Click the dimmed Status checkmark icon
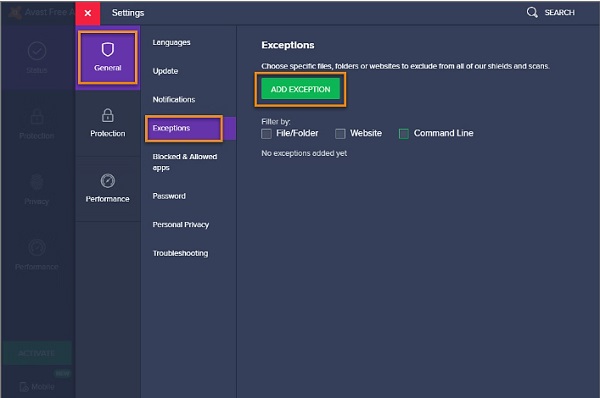This screenshot has width=600, height=398. click(37, 51)
